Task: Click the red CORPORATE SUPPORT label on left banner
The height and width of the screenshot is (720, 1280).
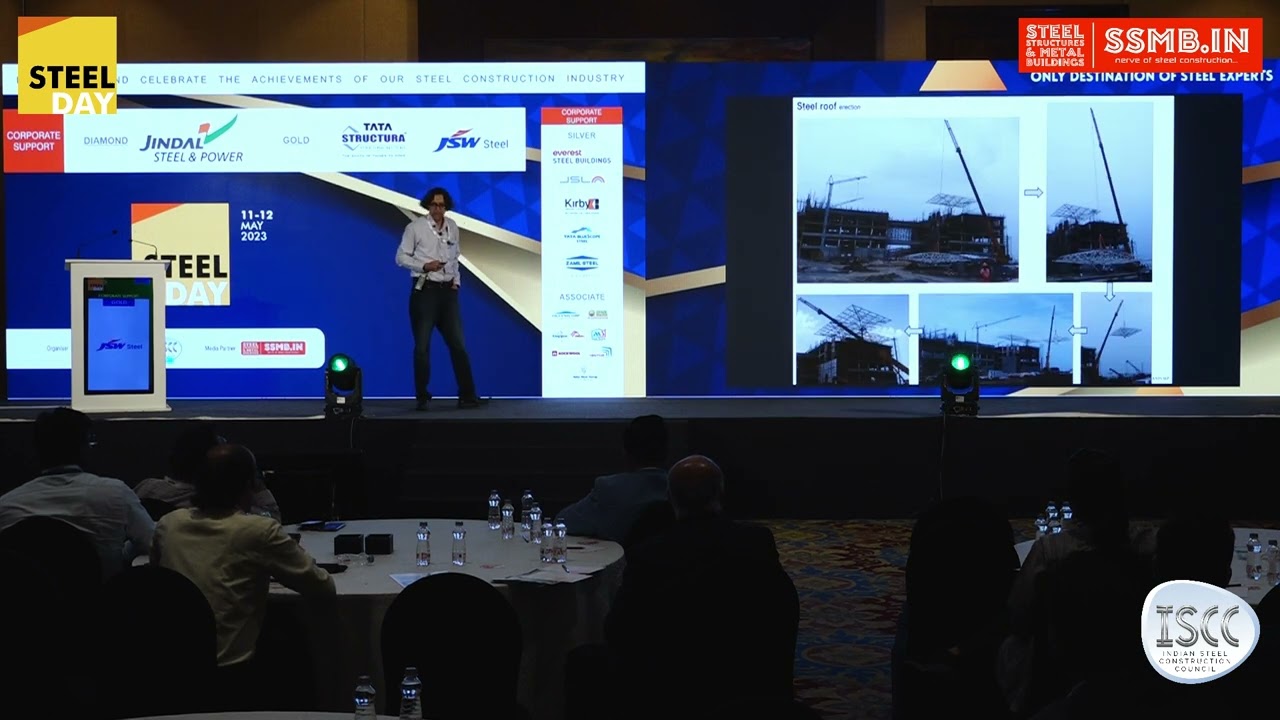Action: [x=34, y=140]
